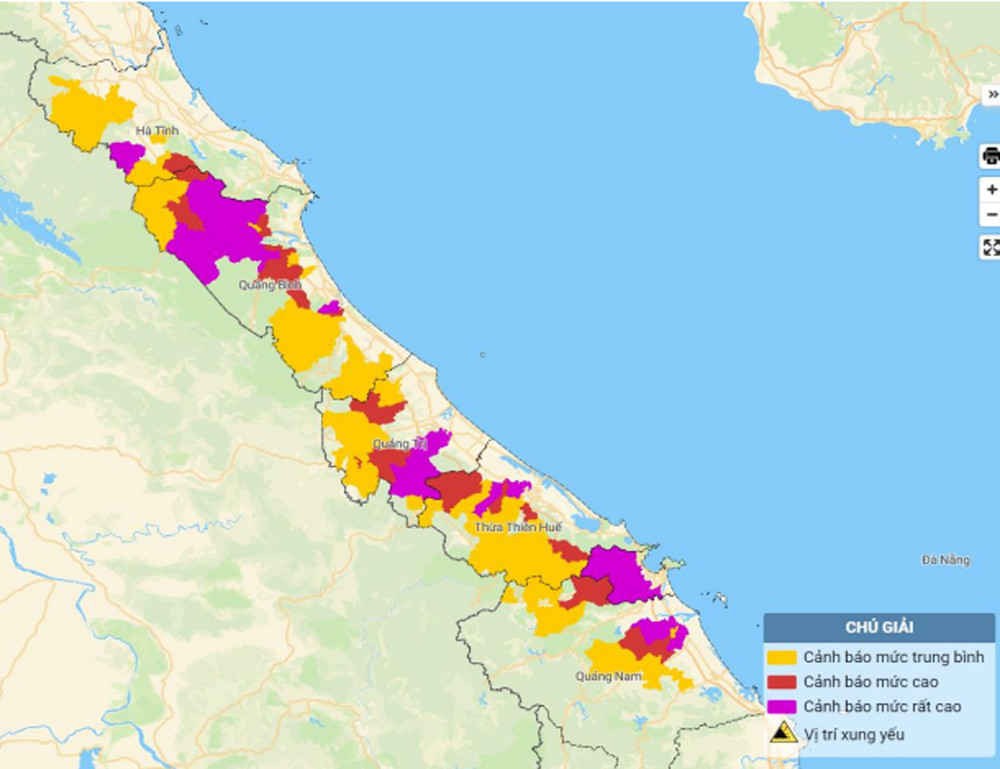Click the Hà Tĩnh province label on map

[157, 131]
